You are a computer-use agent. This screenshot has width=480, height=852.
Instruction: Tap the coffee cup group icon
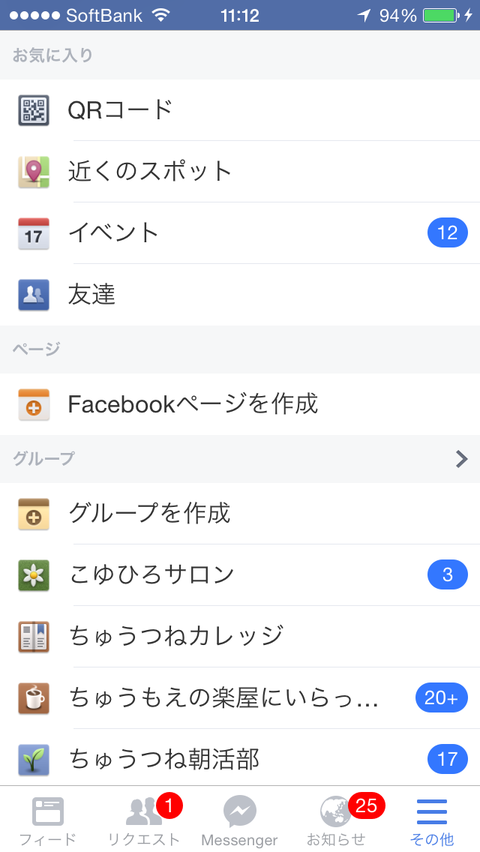(34, 698)
